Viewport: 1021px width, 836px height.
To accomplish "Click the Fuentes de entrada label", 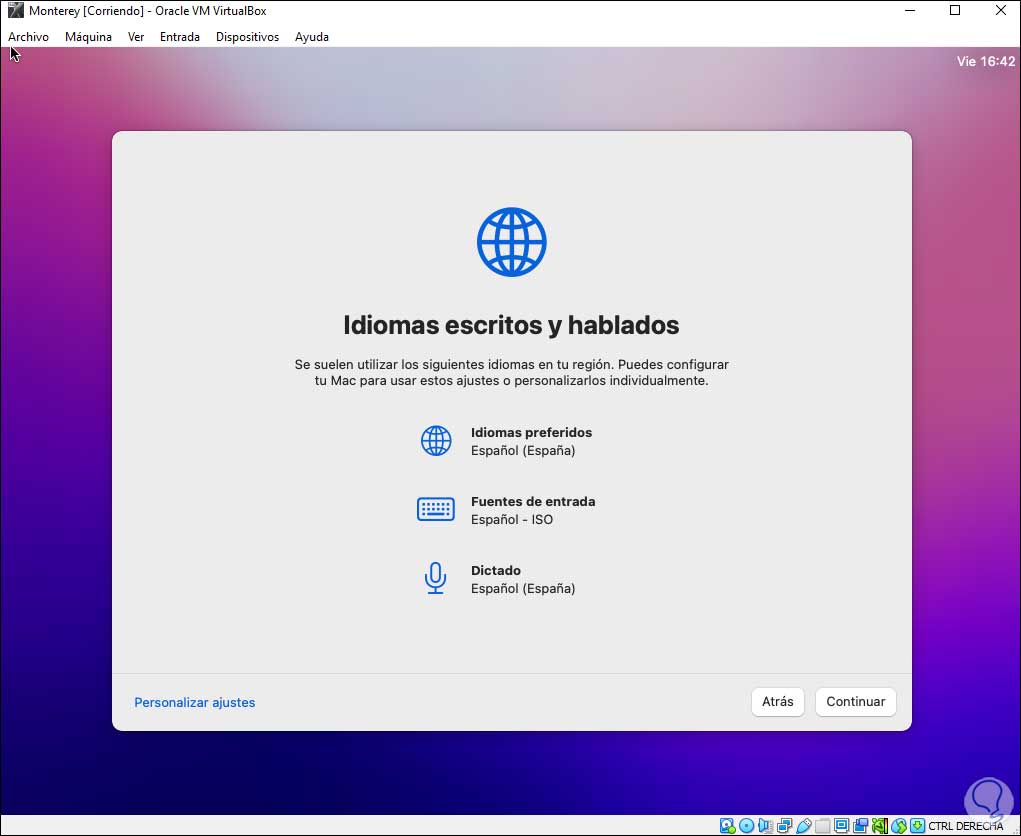I will point(533,501).
